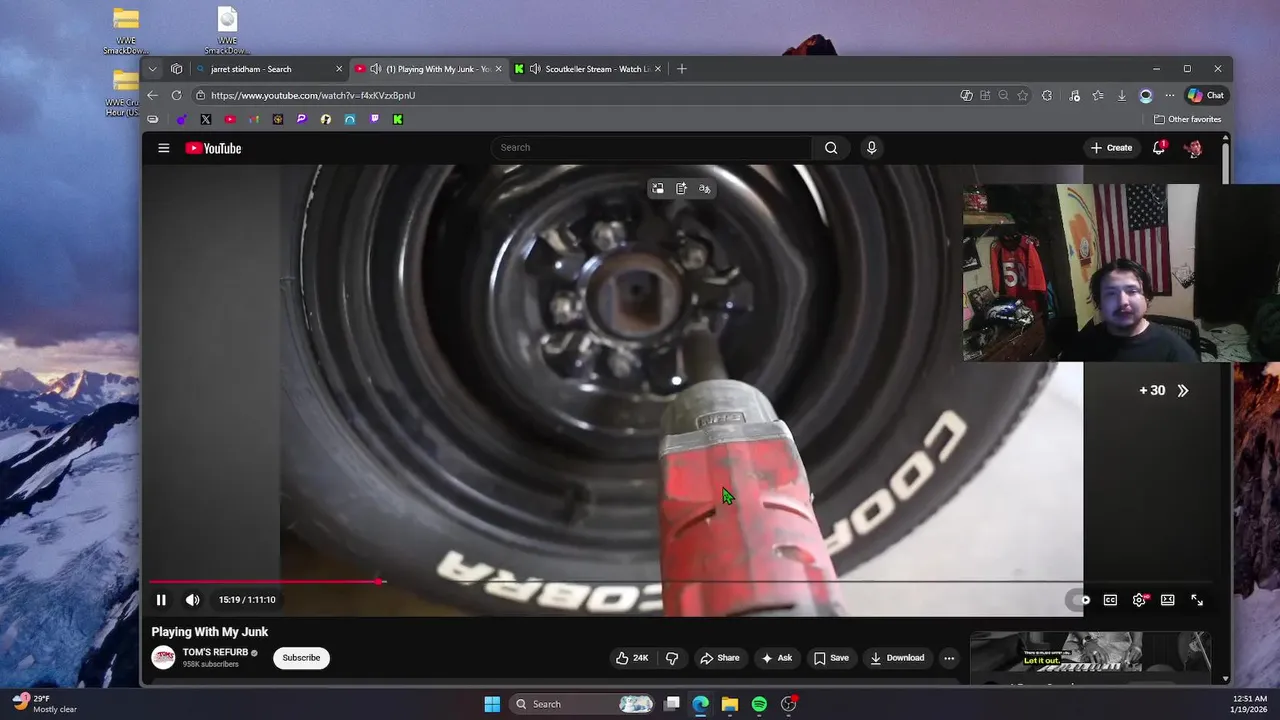Viewport: 1280px width, 720px height.
Task: Open the YouTube notifications bell
Action: tap(1159, 148)
